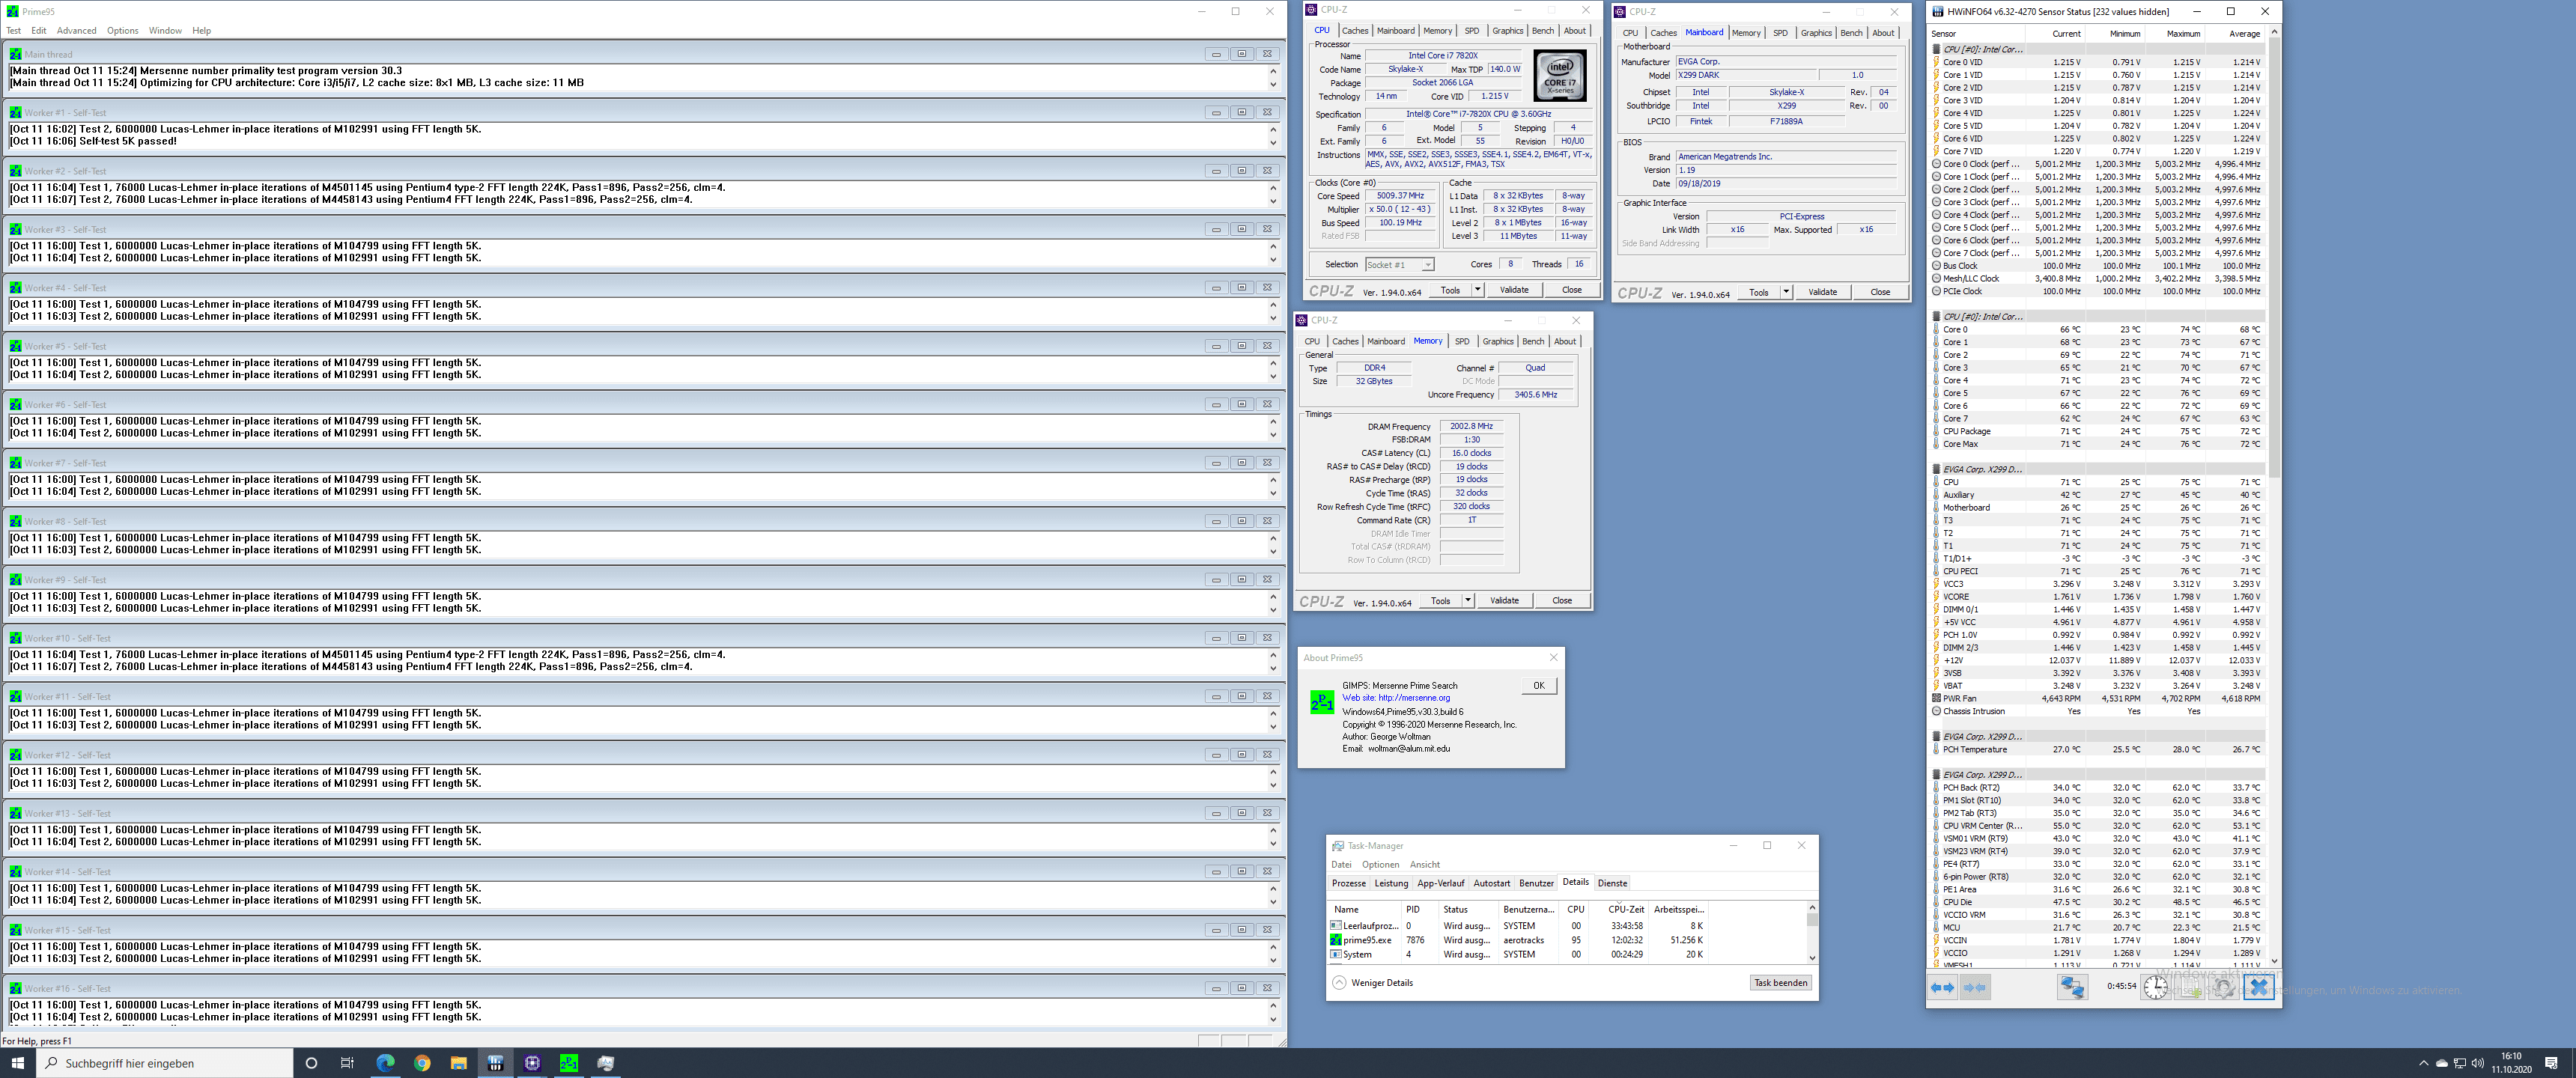The image size is (2576, 1078).
Task: Click CPU-Z taskbar icon
Action: (532, 1063)
